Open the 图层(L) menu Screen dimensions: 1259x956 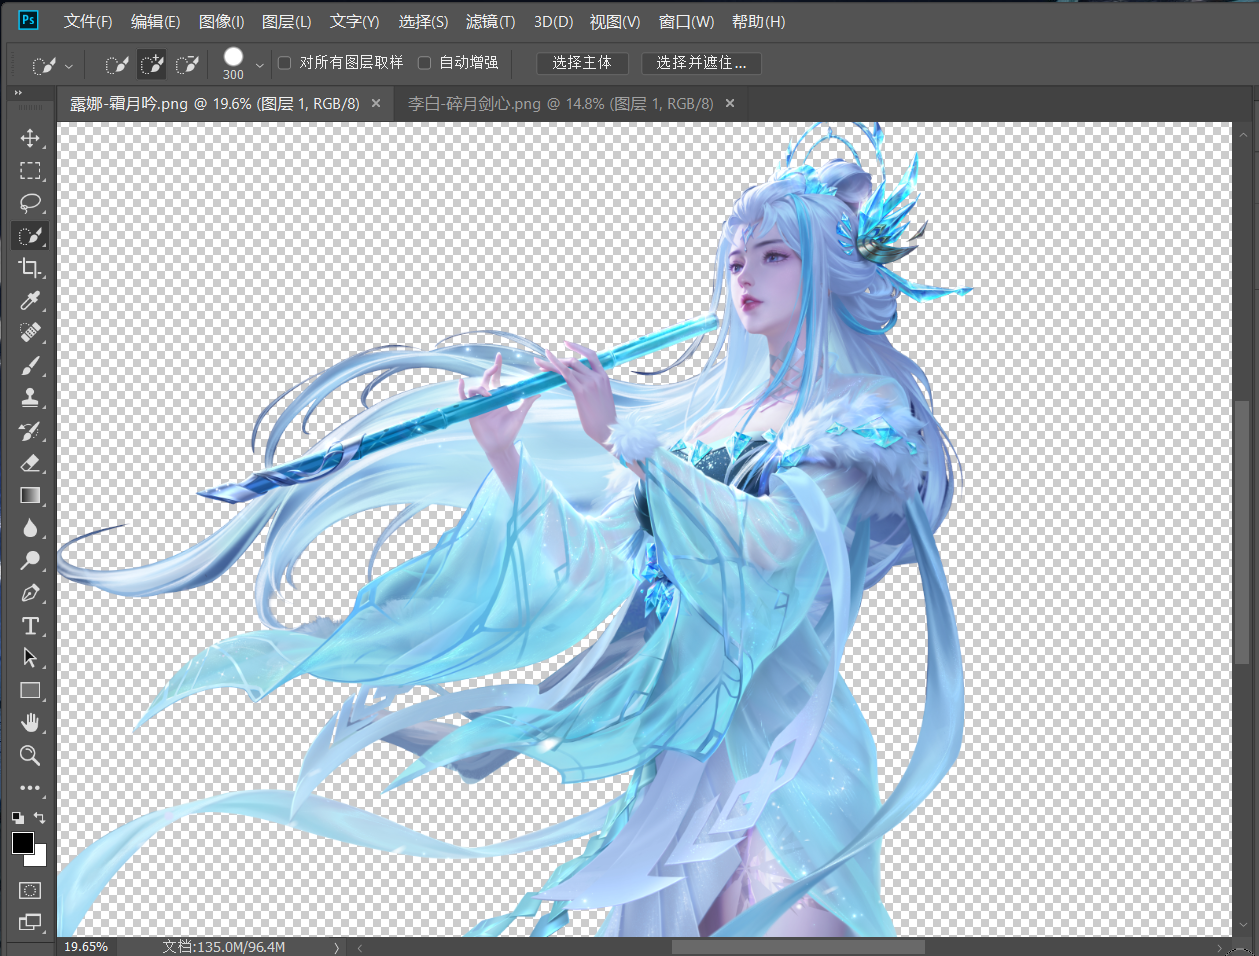coord(286,21)
